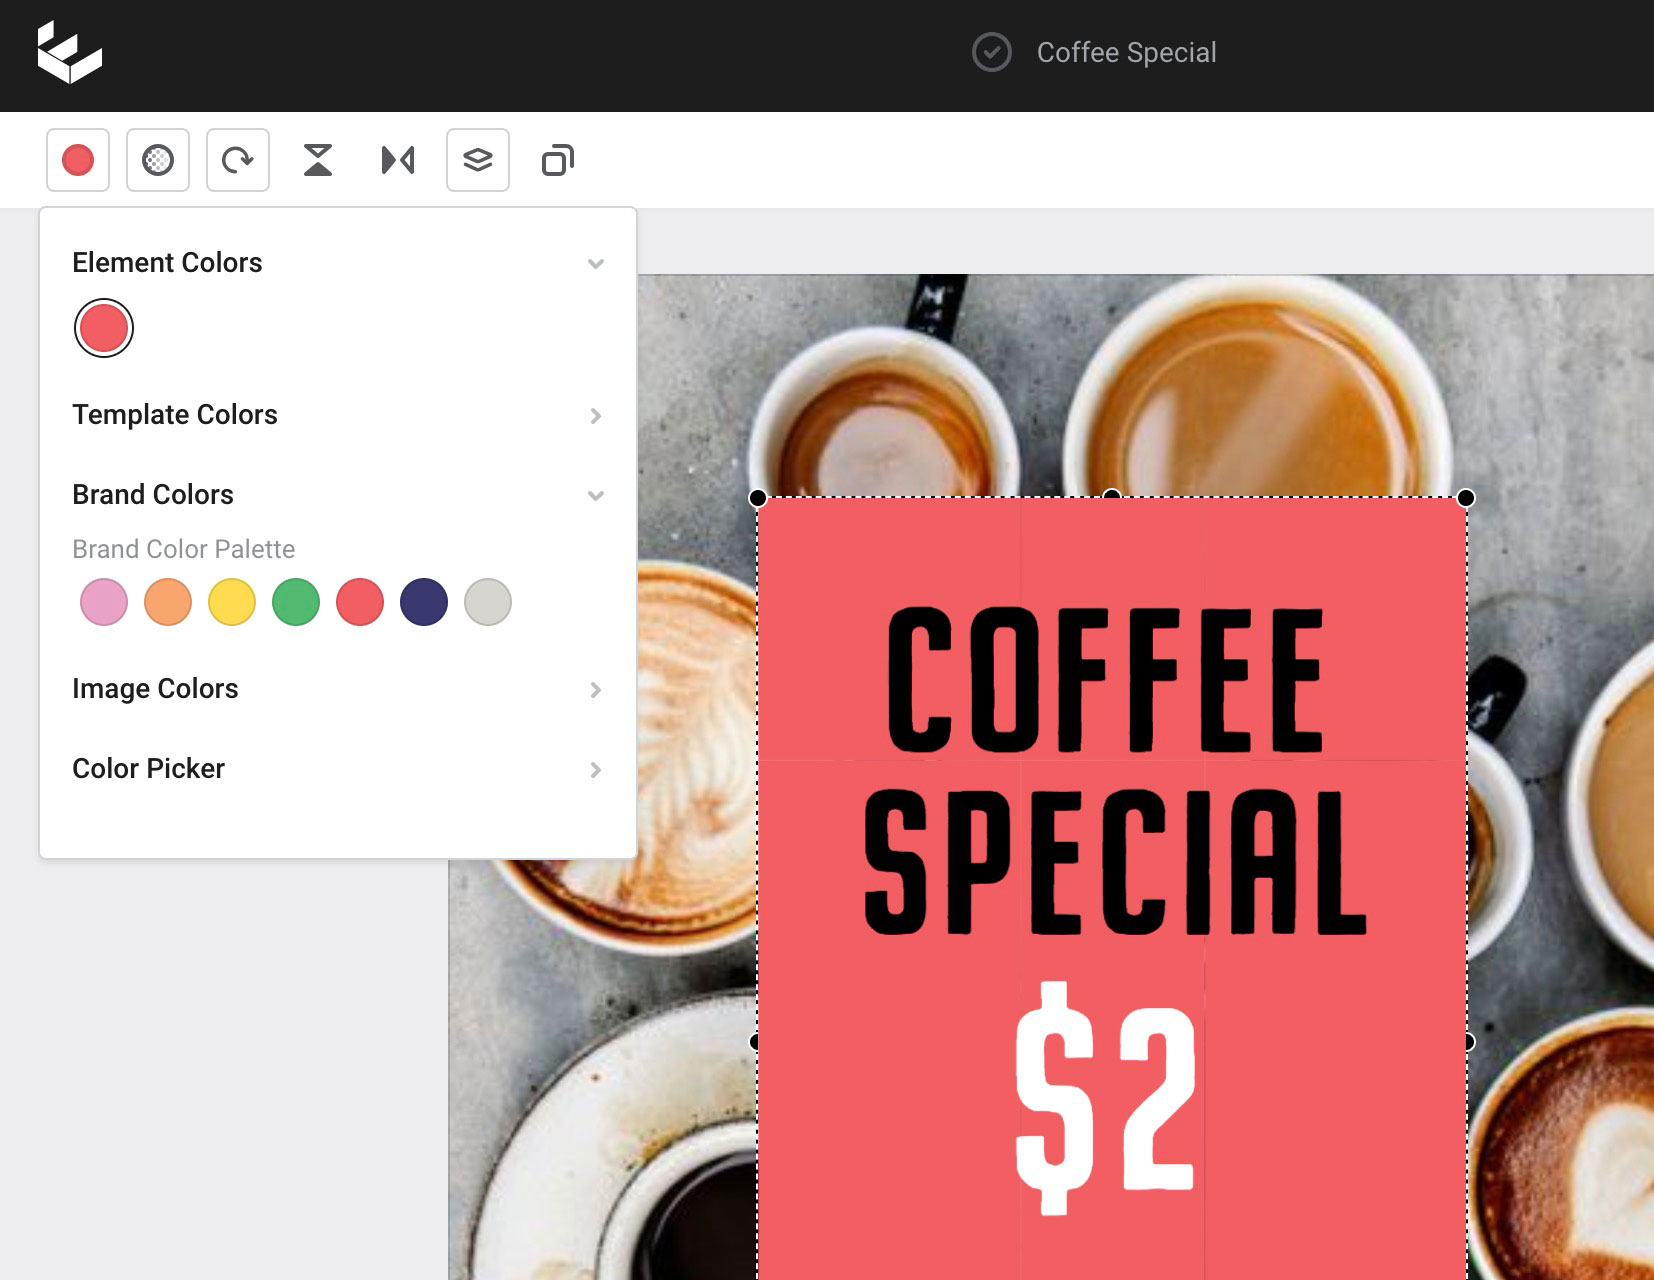Image resolution: width=1654 pixels, height=1280 pixels.
Task: Open the layers arrange icon
Action: point(478,160)
